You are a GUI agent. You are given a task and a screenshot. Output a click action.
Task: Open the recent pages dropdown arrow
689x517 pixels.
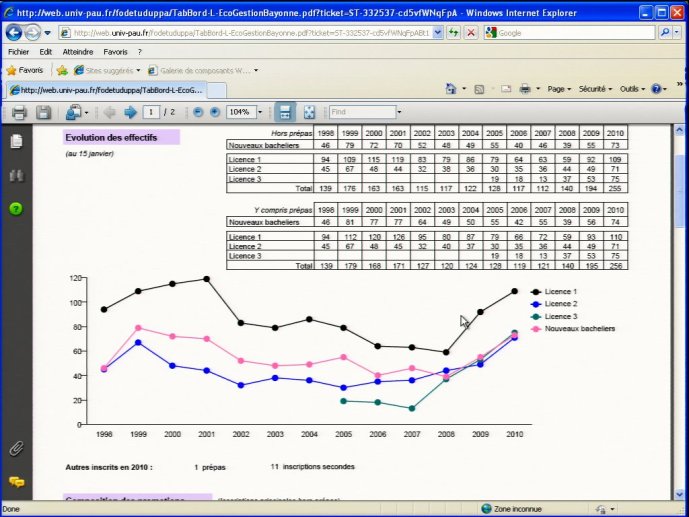pyautogui.click(x=47, y=33)
